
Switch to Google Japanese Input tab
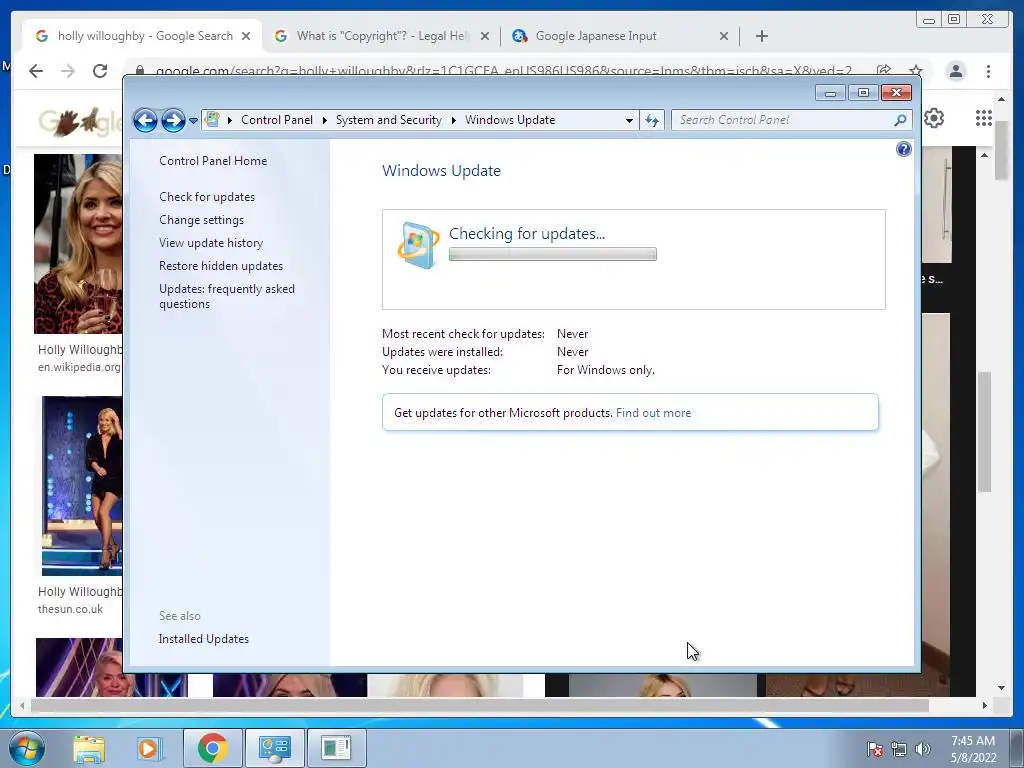pyautogui.click(x=613, y=36)
